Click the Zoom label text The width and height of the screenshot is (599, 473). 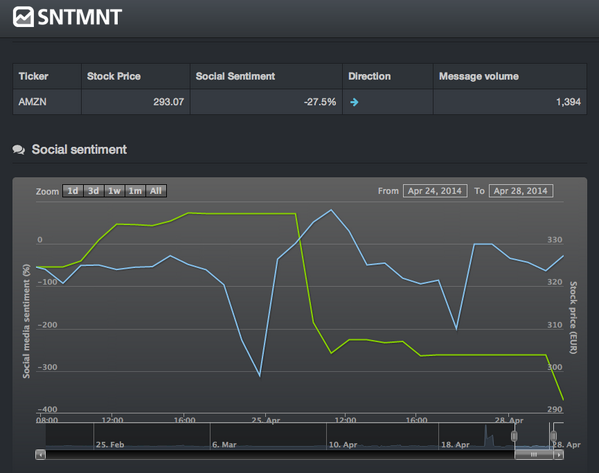(47, 191)
